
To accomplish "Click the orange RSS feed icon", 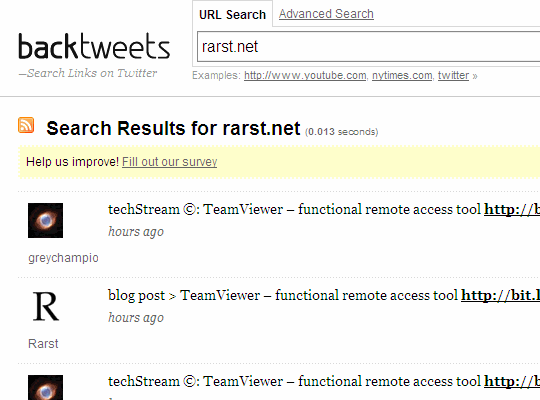I will (x=26, y=125).
